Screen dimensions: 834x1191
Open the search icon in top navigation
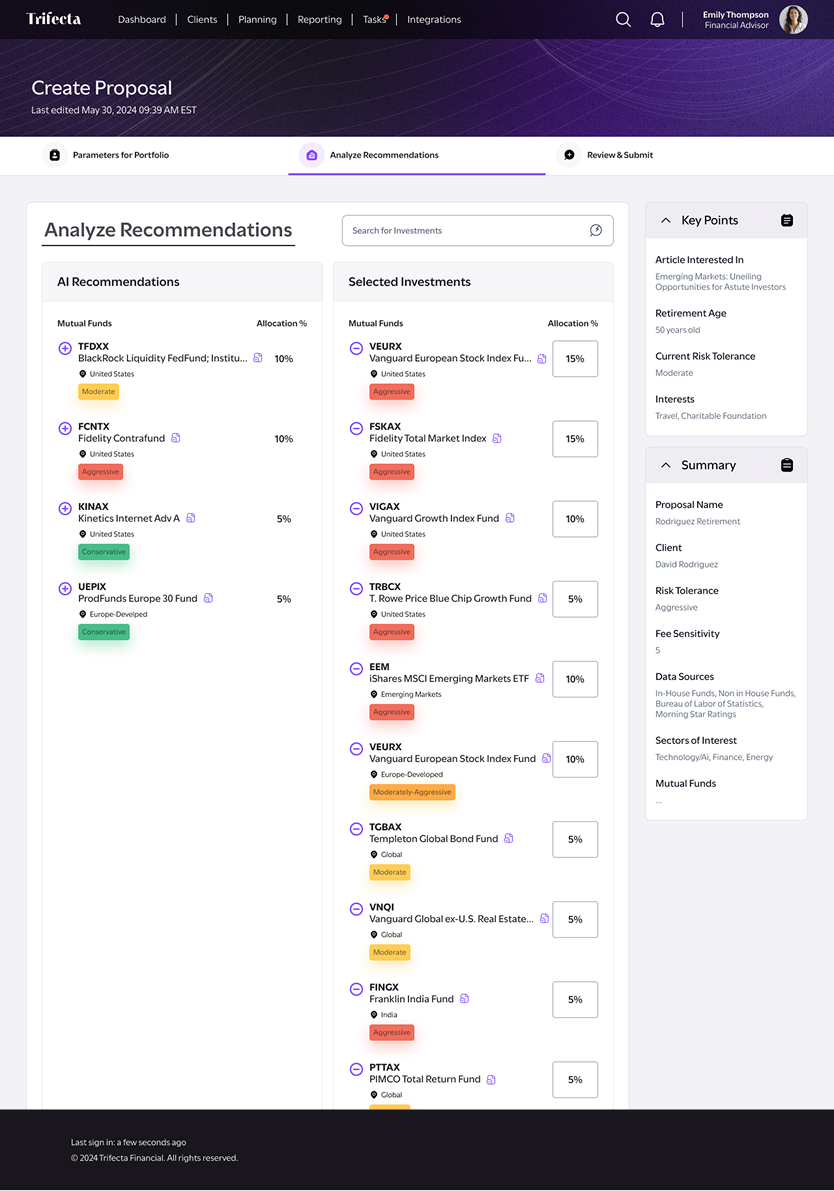623,20
